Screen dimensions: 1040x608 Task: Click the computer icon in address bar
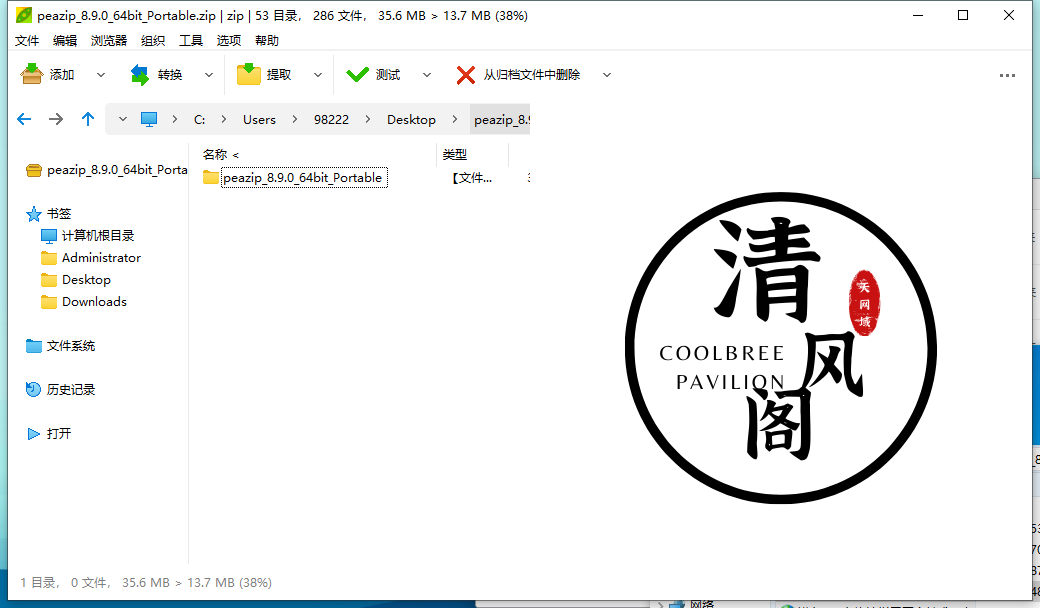[149, 119]
